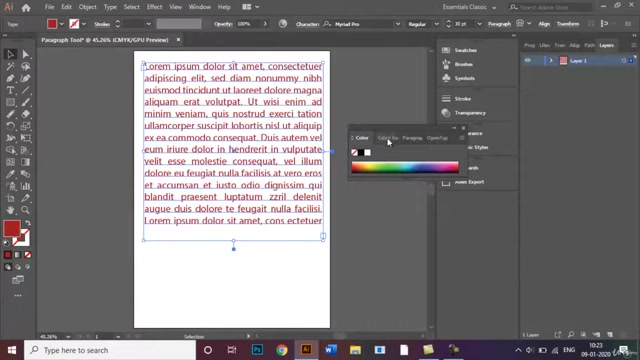Select the Pen tool
The width and height of the screenshot is (640, 360).
tap(10, 78)
